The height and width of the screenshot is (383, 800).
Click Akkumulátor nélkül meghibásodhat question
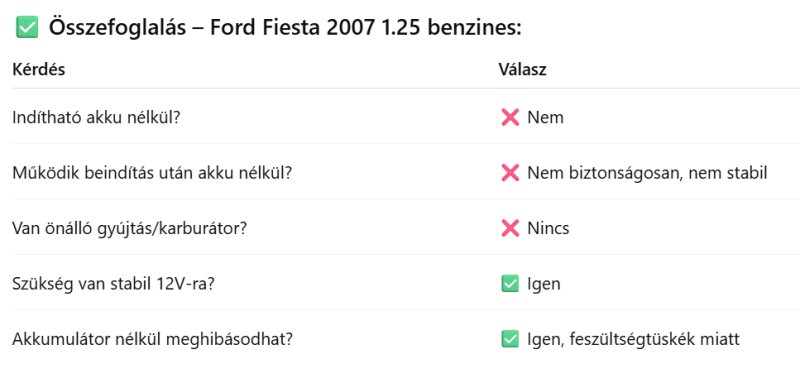(x=153, y=339)
